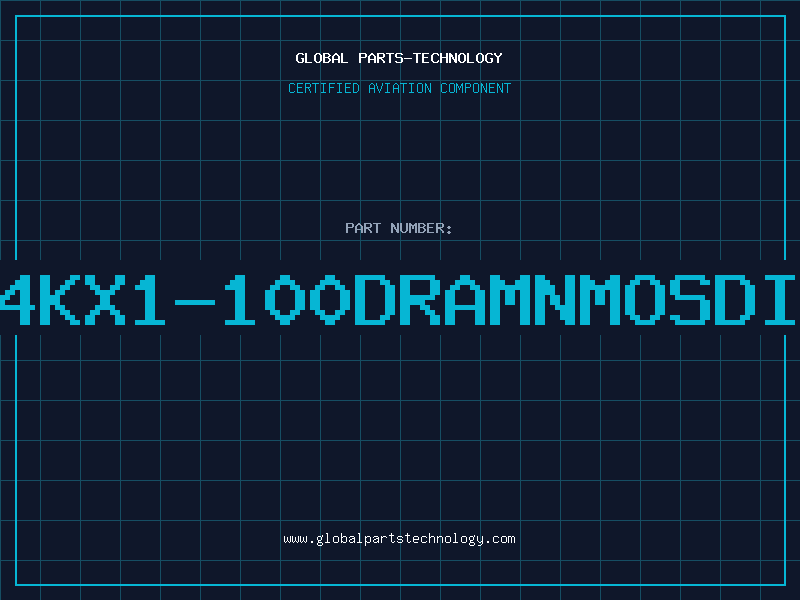Click the GLOBAL PARTS-TECHNOLOGY heading

click(399, 58)
